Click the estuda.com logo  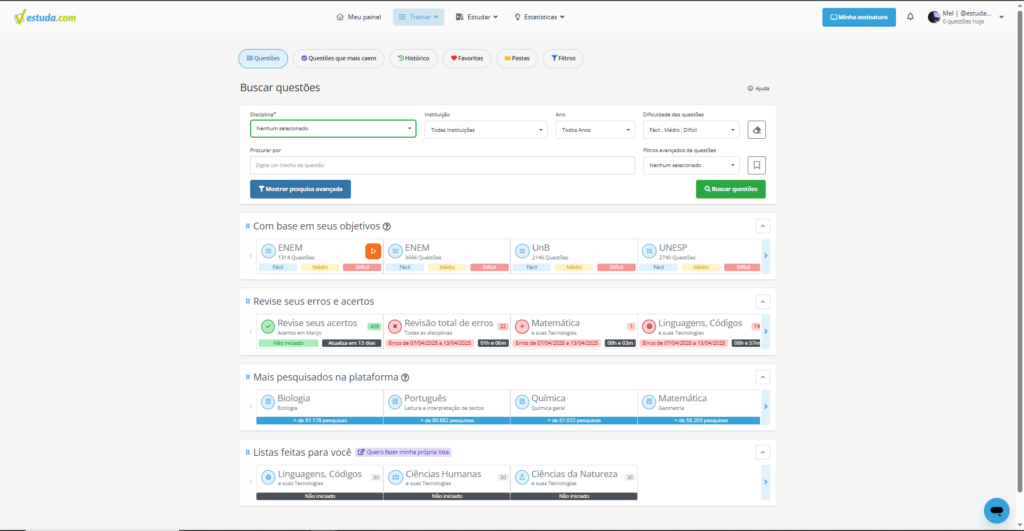pos(44,17)
